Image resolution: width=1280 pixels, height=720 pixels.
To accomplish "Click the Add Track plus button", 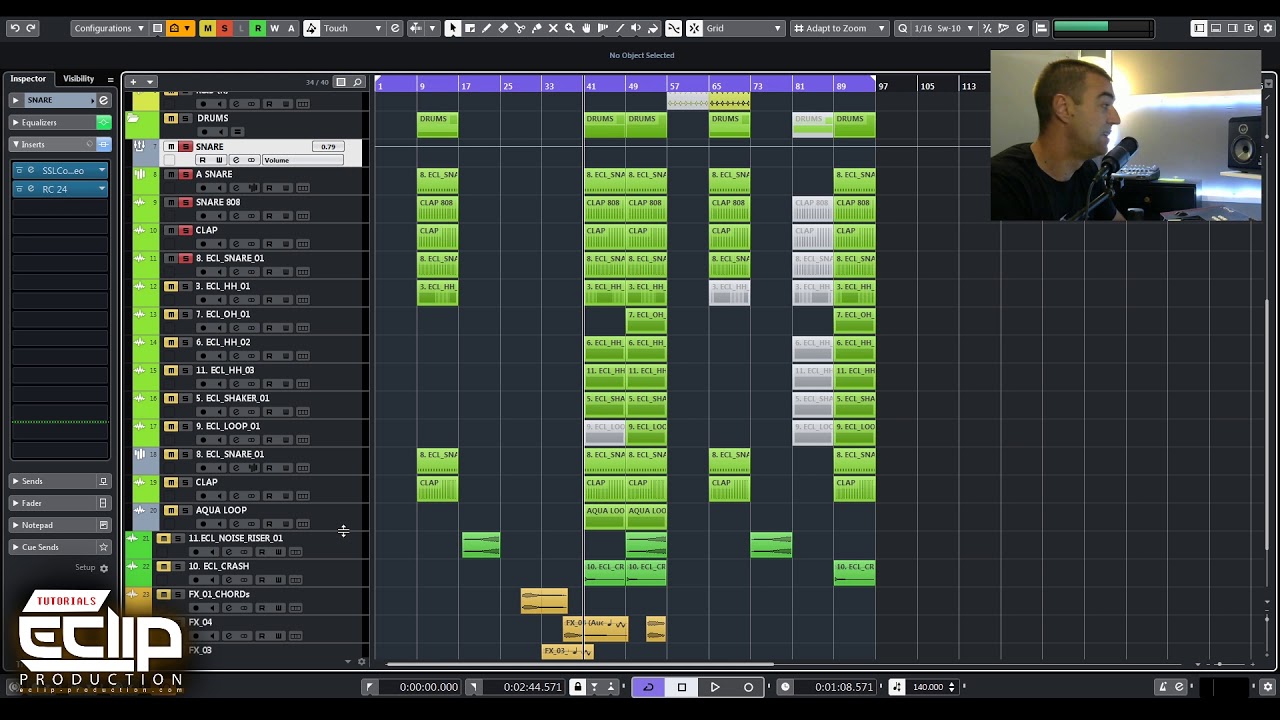I will click(133, 82).
